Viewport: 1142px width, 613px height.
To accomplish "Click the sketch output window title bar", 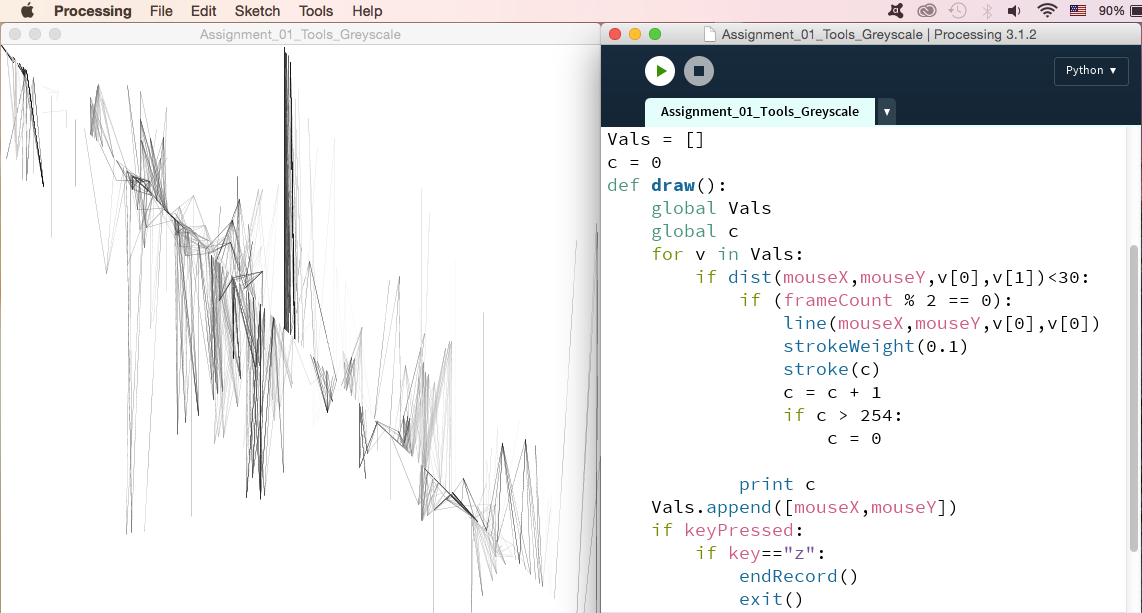I will click(300, 34).
